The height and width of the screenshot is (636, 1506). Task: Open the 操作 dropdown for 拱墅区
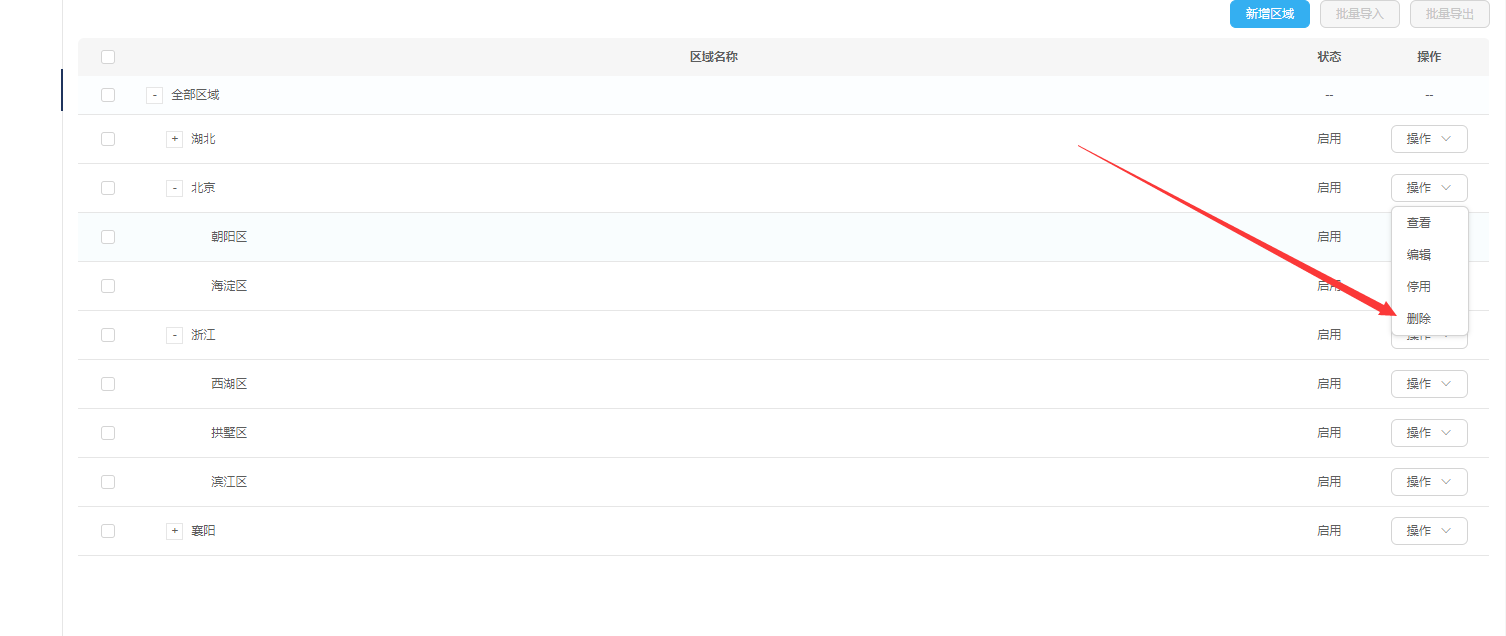click(1428, 433)
